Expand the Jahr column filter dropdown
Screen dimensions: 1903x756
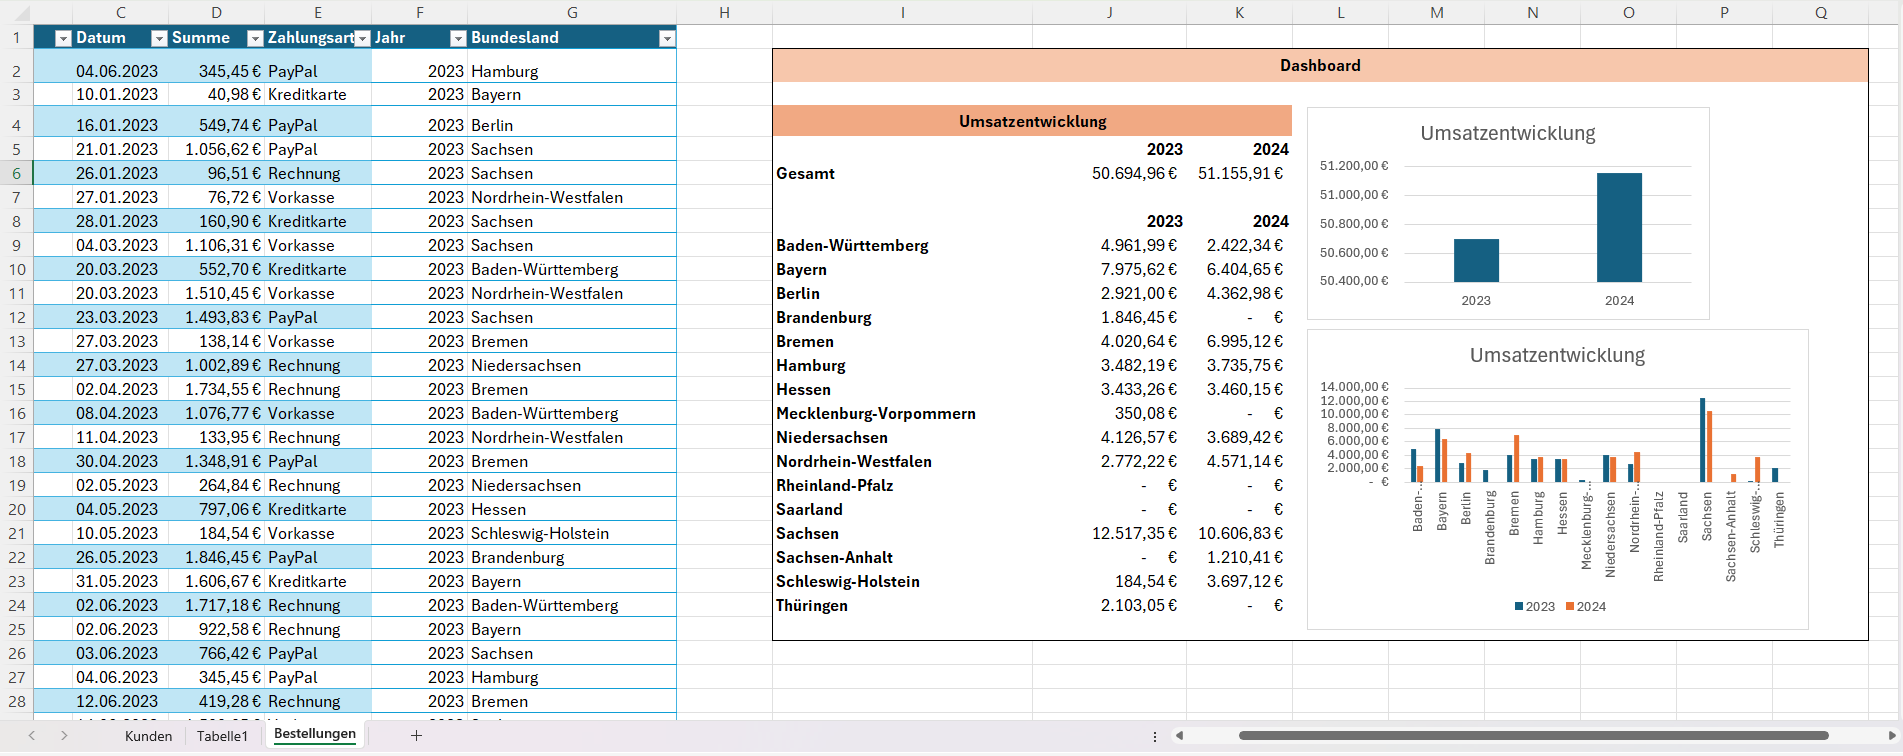pos(458,39)
